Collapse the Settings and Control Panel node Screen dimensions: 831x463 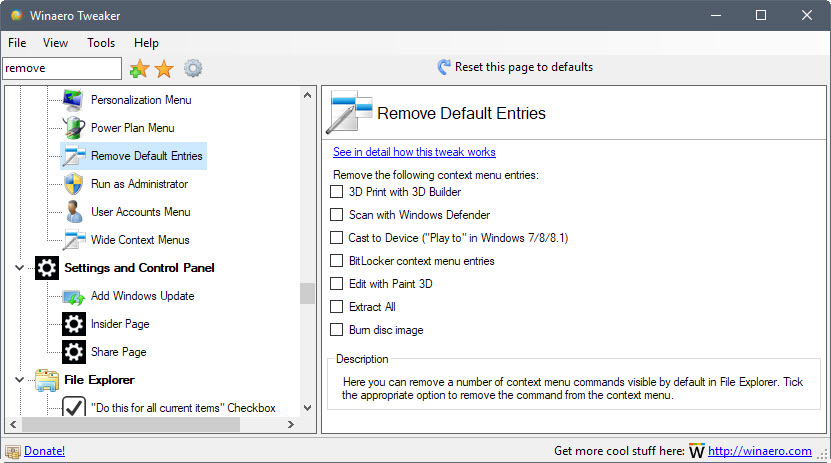point(20,268)
